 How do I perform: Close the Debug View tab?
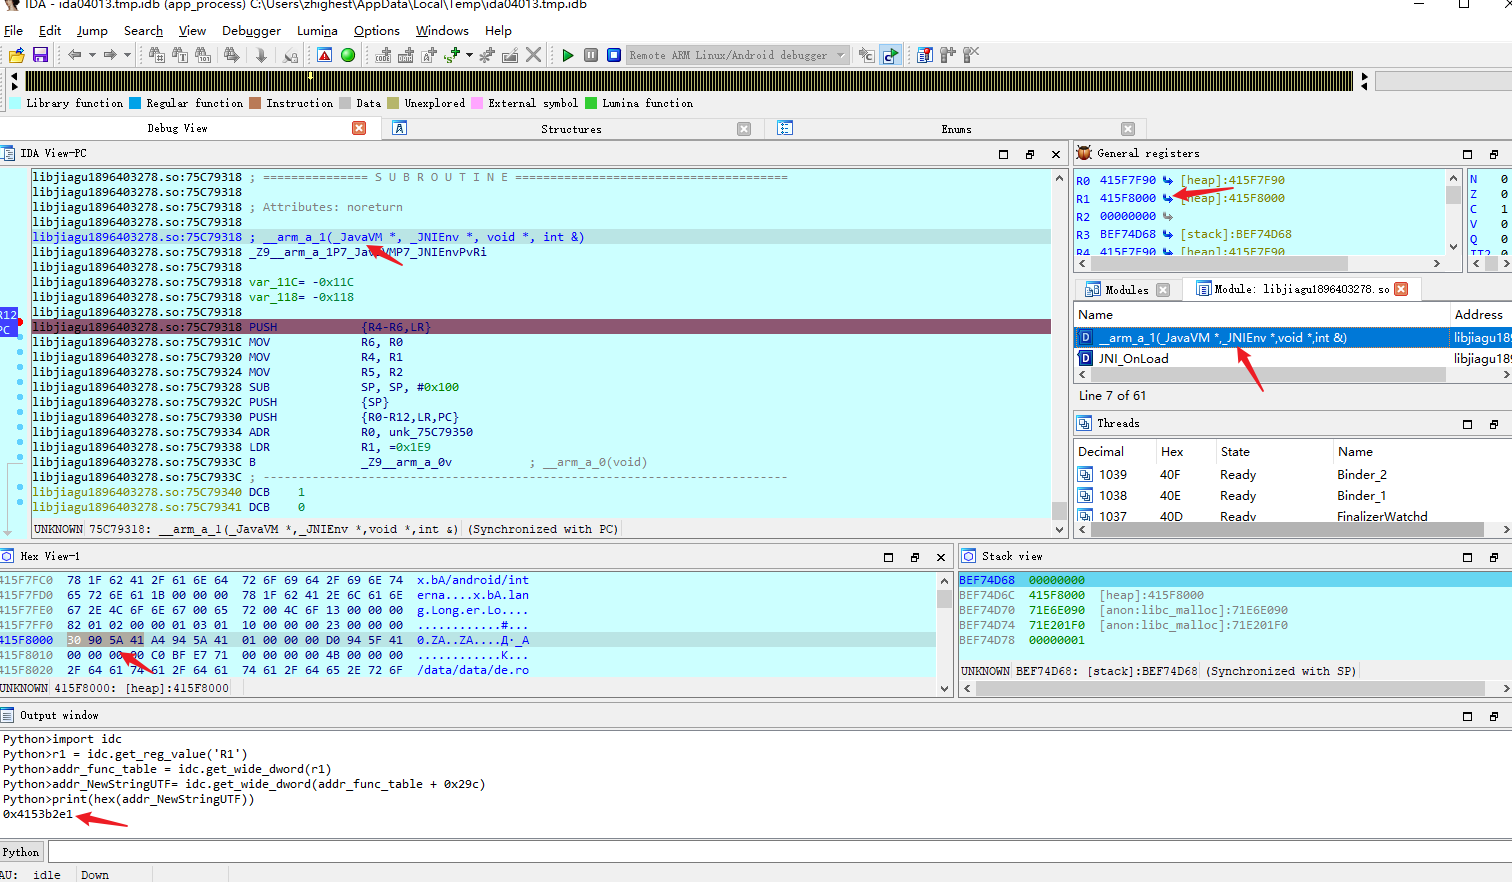point(359,128)
